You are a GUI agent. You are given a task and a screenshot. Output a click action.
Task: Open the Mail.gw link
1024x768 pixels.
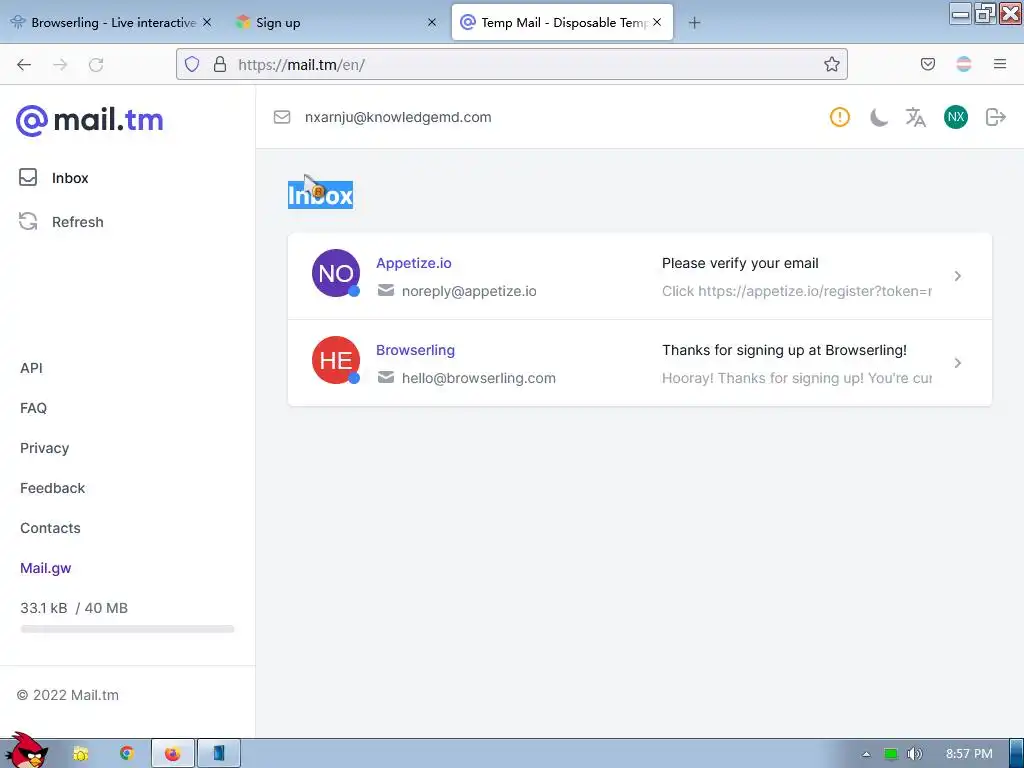tap(46, 568)
